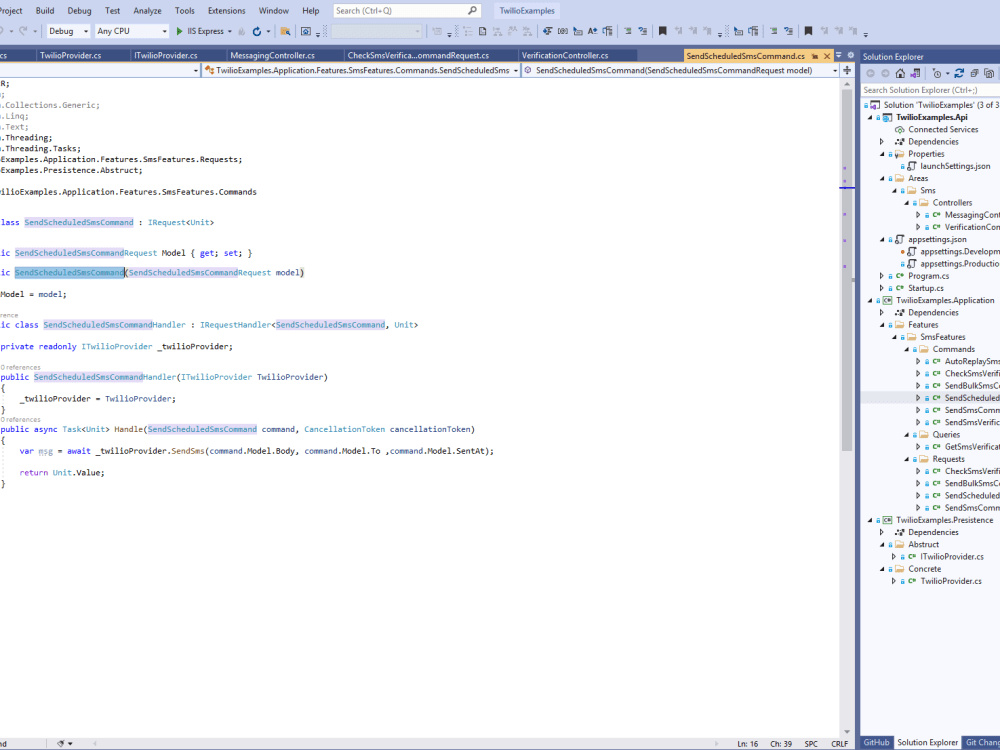Viewport: 1000px width, 750px height.
Task: Click the browser link icon beside Find in Files
Action: 306,31
